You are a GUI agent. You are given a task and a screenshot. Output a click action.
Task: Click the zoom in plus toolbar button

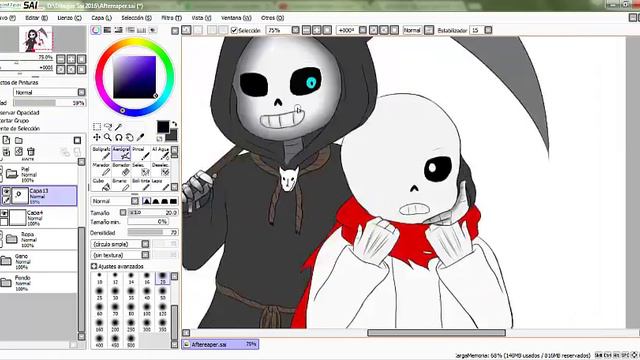(317, 31)
